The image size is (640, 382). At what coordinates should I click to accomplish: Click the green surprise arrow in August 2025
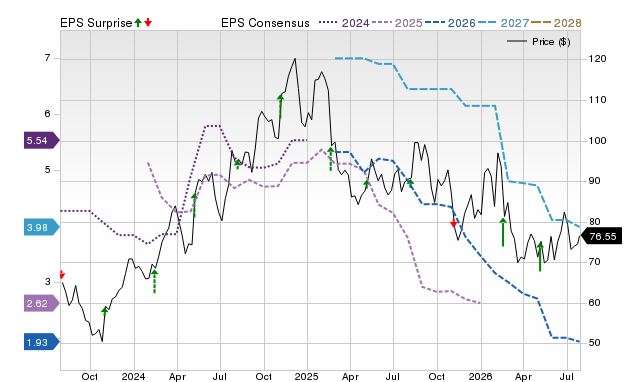click(410, 183)
